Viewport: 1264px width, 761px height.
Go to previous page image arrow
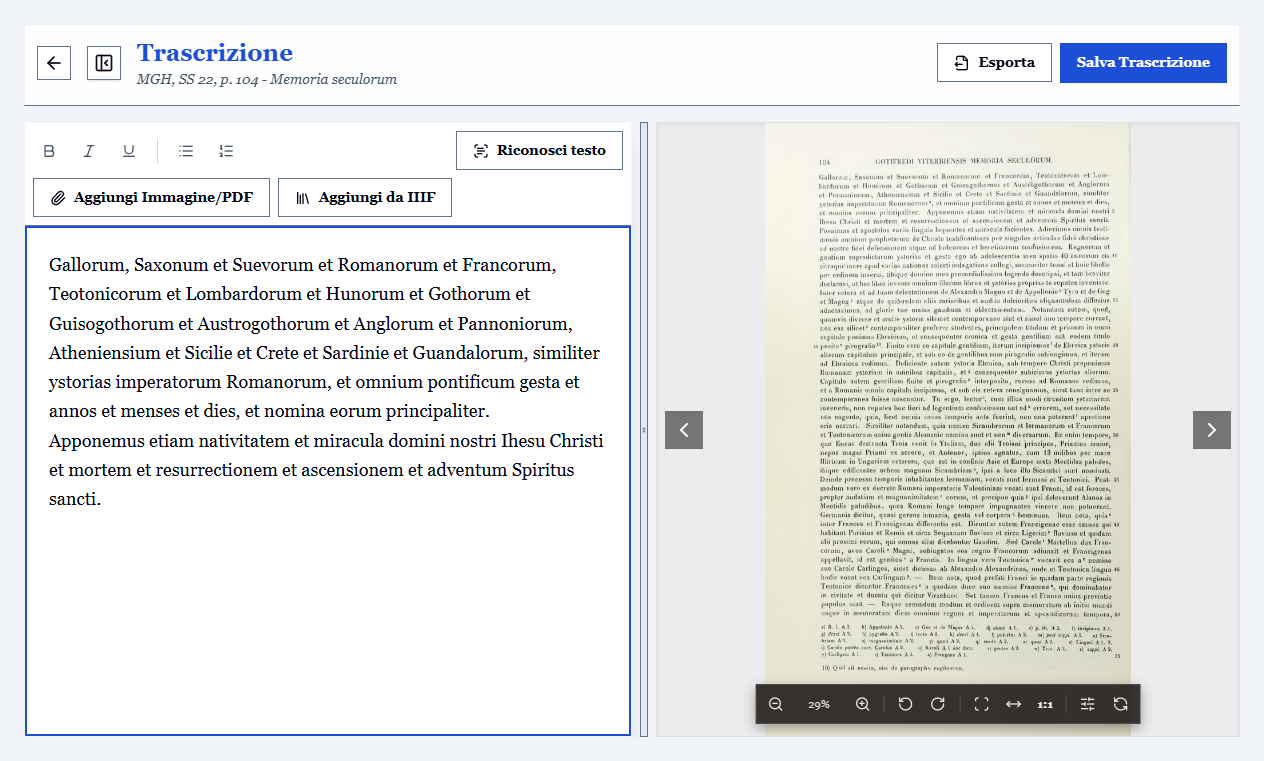684,430
